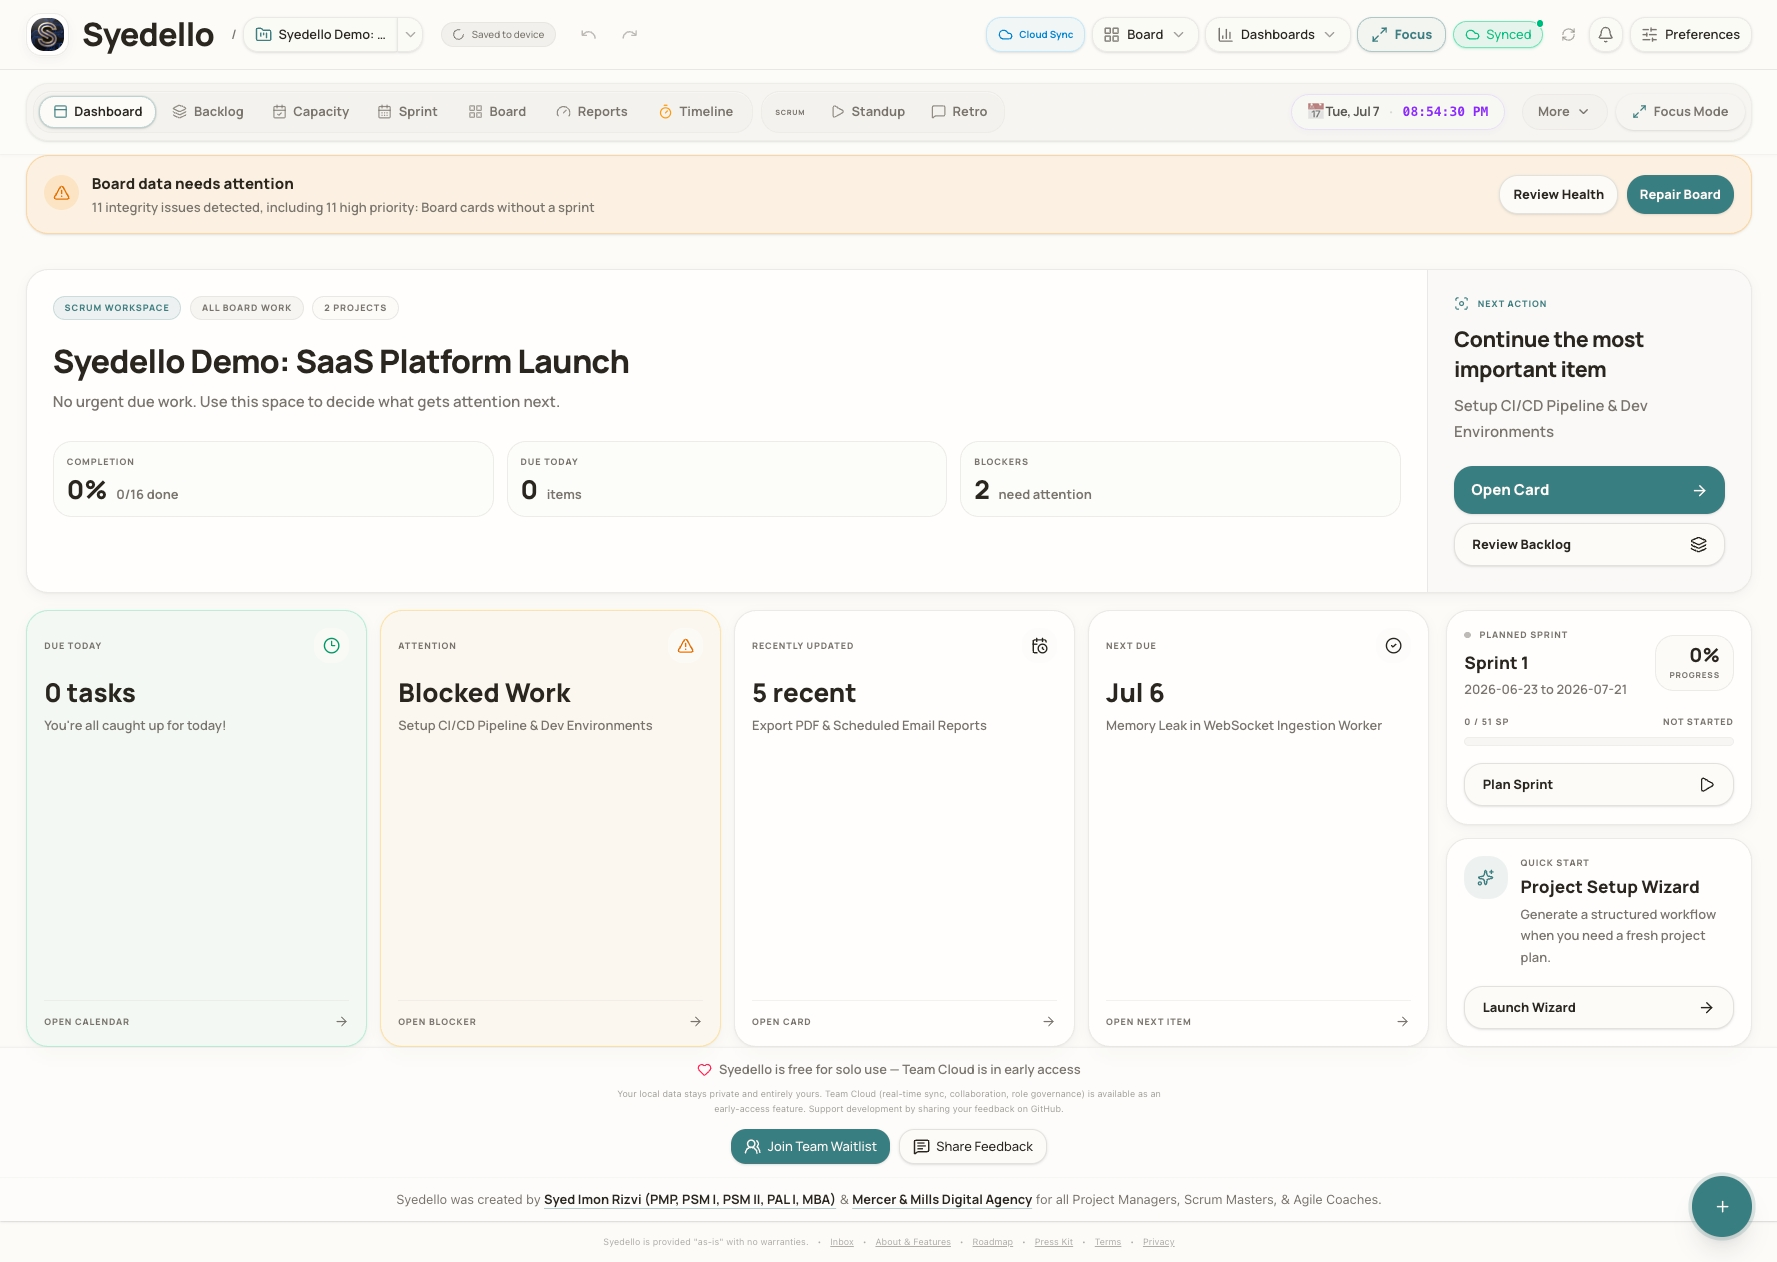Click the warning icon on the Attention card
The height and width of the screenshot is (1262, 1777).
click(685, 646)
